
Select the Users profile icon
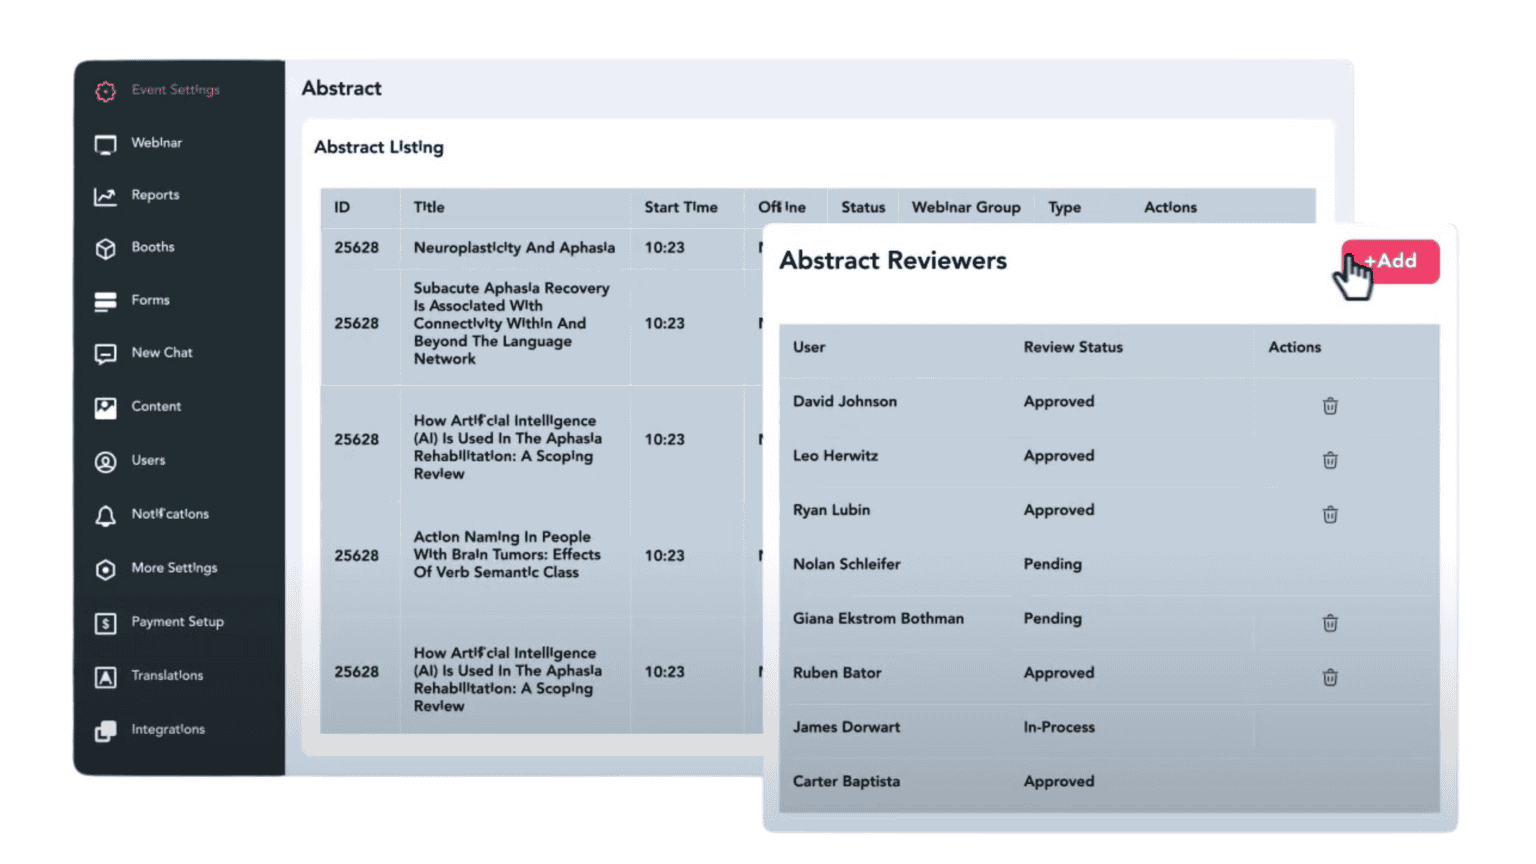pyautogui.click(x=105, y=461)
